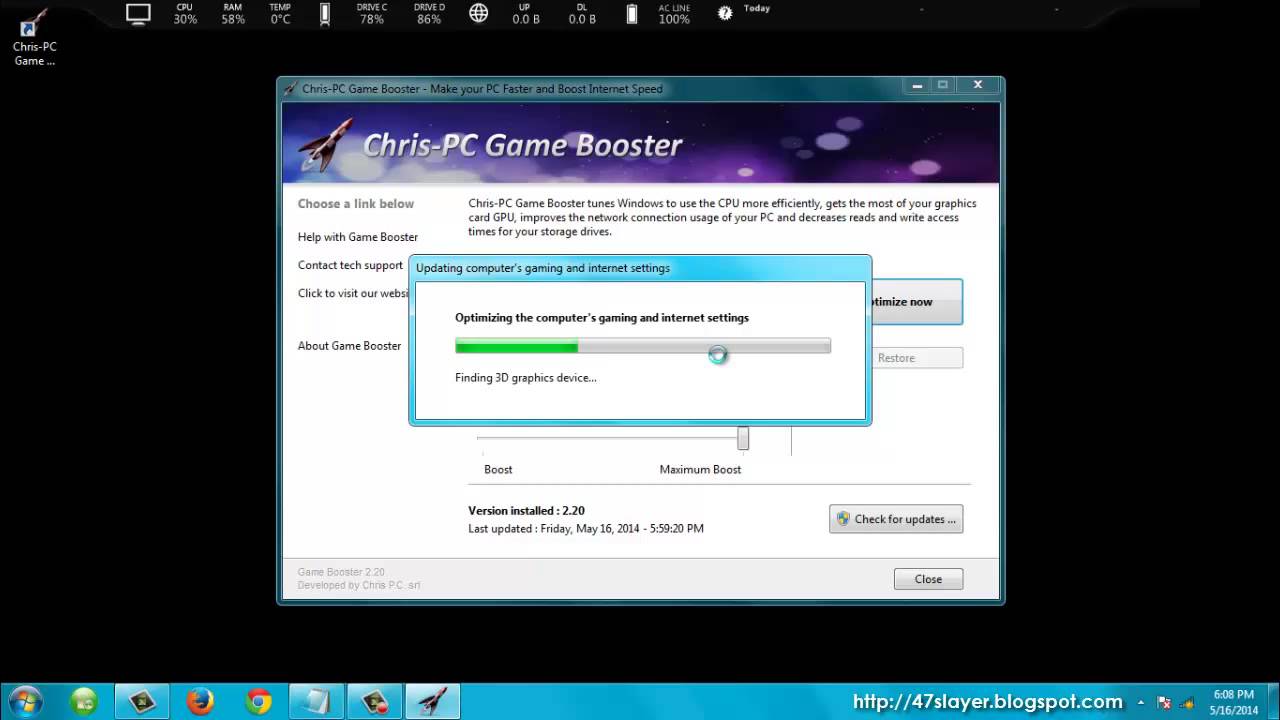1280x720 pixels.
Task: Click the Last updated date text
Action: point(586,529)
